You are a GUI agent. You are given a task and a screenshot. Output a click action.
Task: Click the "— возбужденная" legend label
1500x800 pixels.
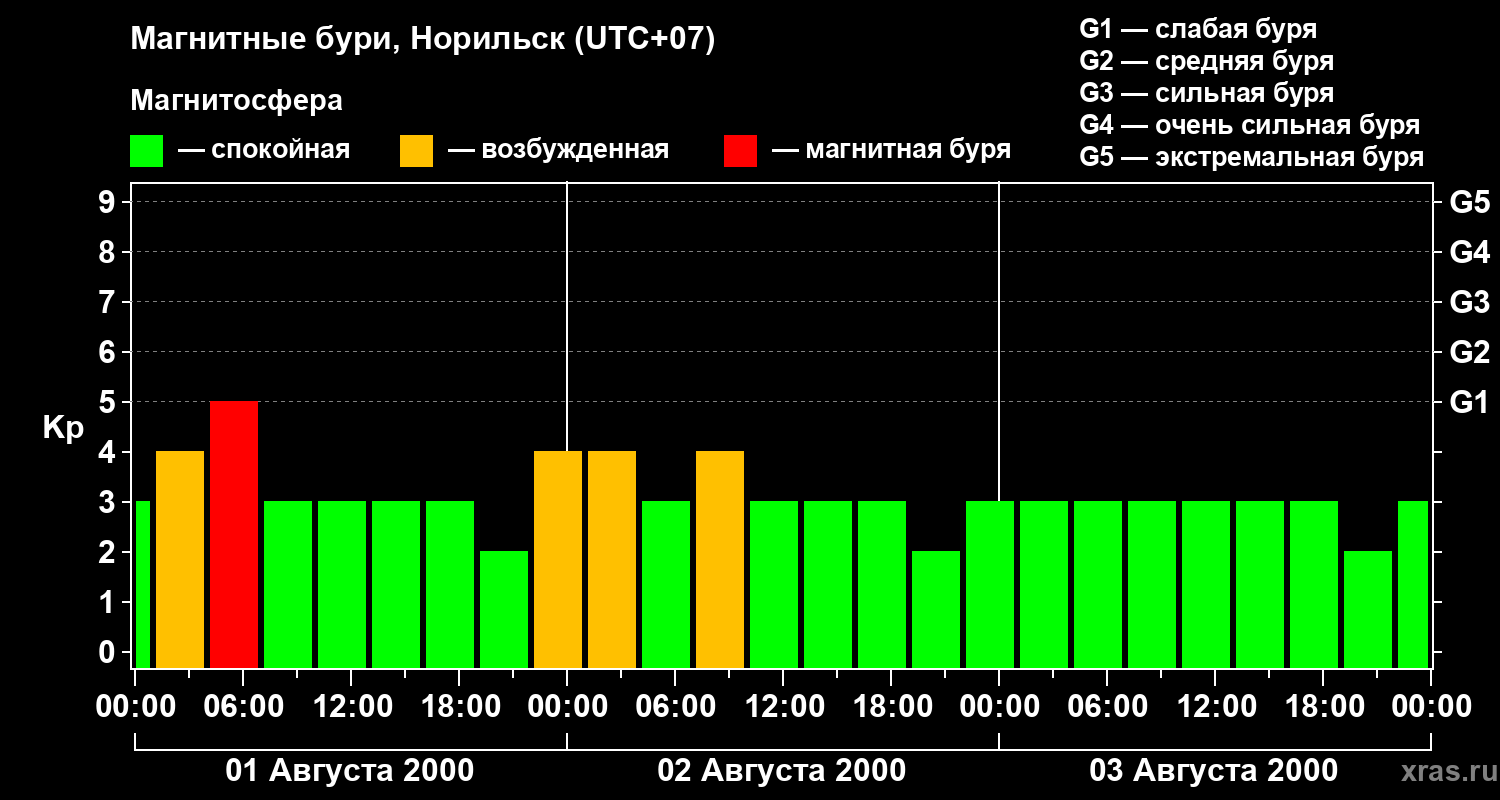pos(559,150)
